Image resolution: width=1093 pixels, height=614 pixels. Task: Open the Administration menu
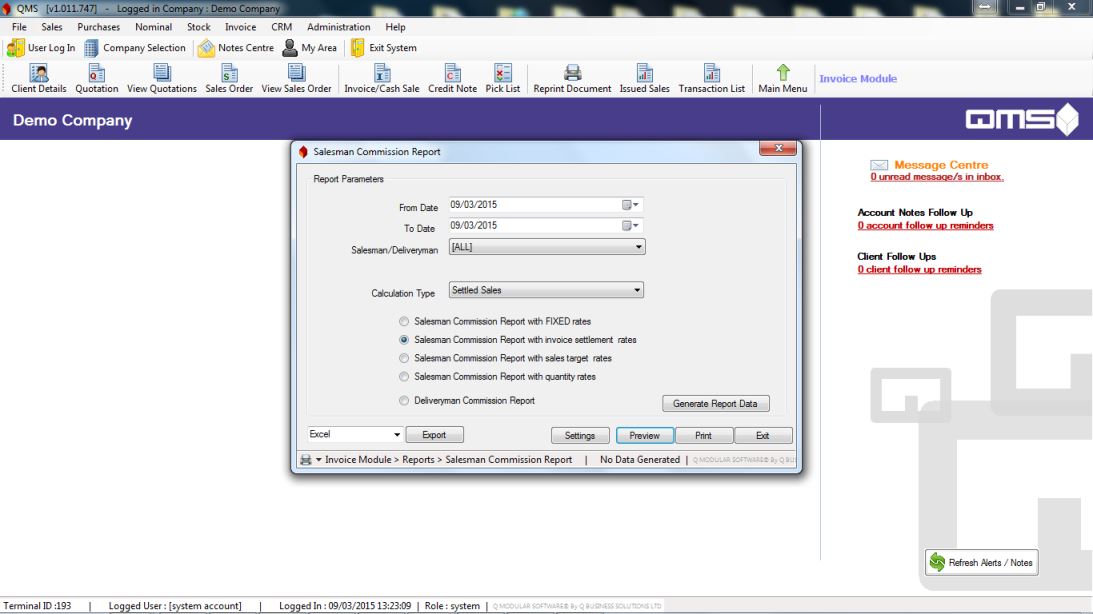pos(339,27)
